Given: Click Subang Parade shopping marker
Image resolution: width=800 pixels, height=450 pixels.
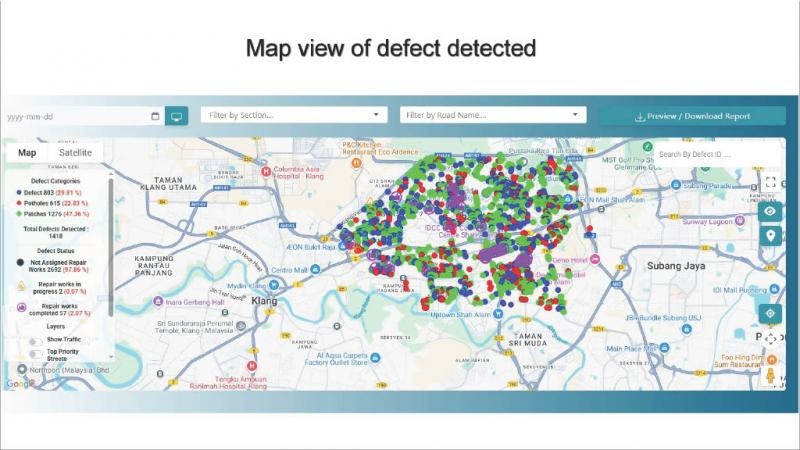Looking at the screenshot, I should [x=676, y=185].
